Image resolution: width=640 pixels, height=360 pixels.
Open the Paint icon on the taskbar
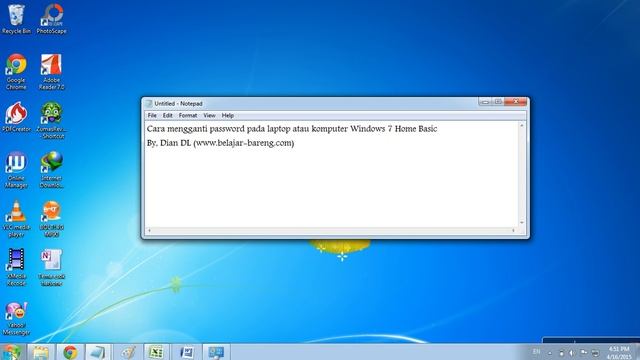tap(129, 352)
